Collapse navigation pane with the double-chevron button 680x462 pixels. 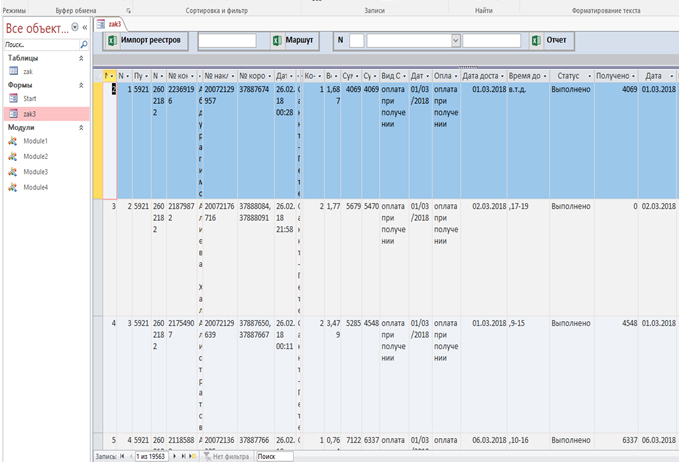pyautogui.click(x=85, y=27)
